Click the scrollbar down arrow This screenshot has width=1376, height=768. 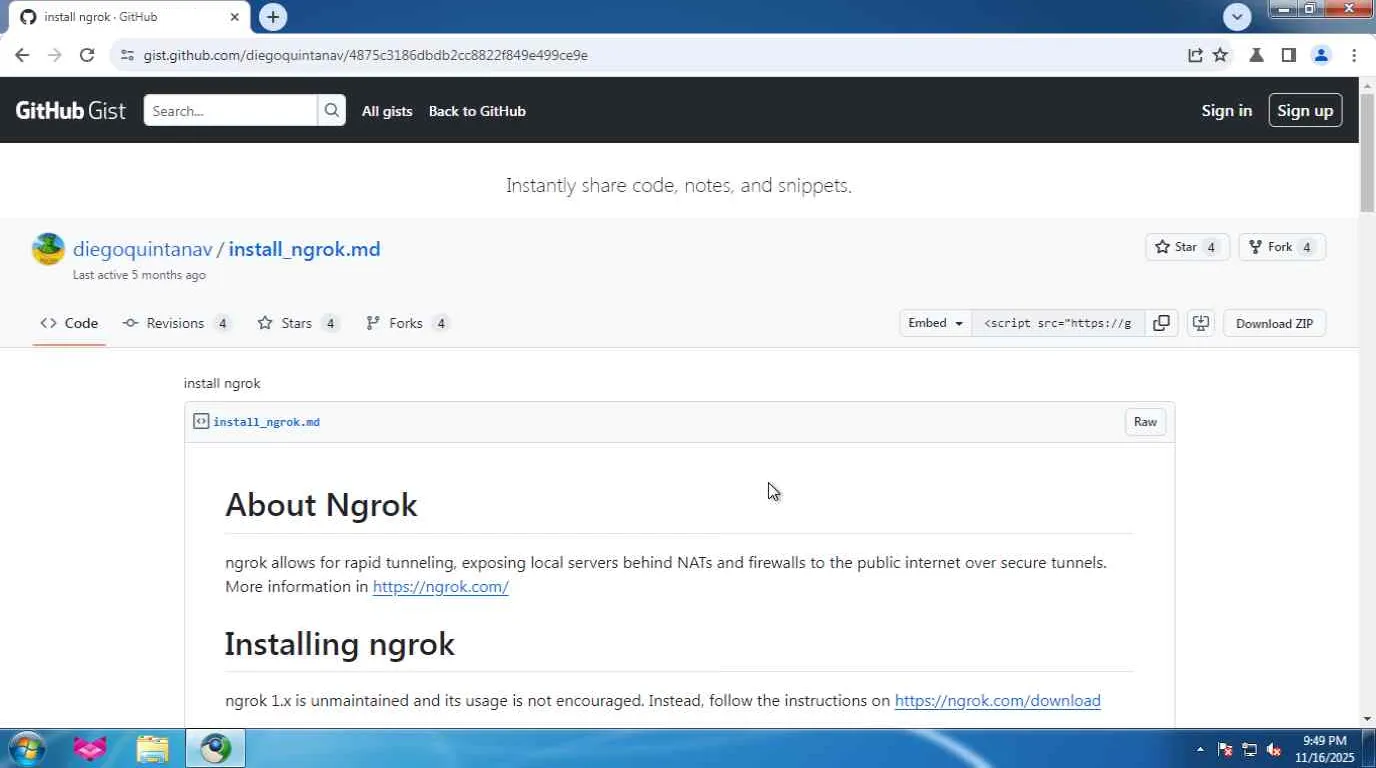click(x=1367, y=719)
